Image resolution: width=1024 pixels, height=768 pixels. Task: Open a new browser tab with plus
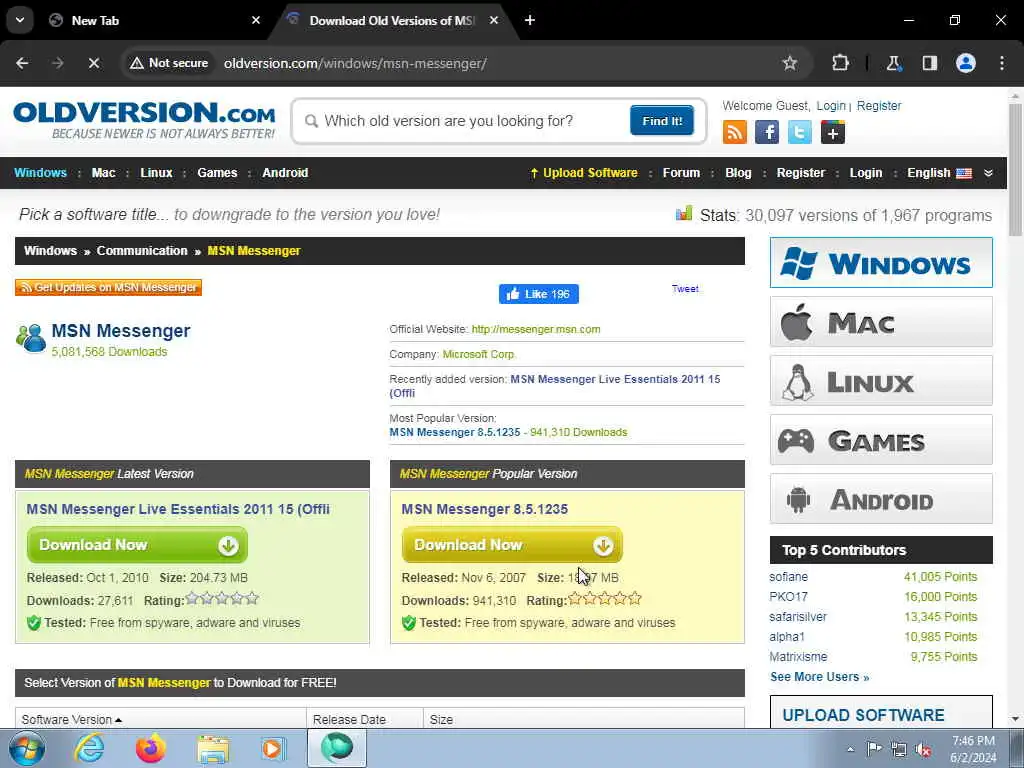(530, 20)
